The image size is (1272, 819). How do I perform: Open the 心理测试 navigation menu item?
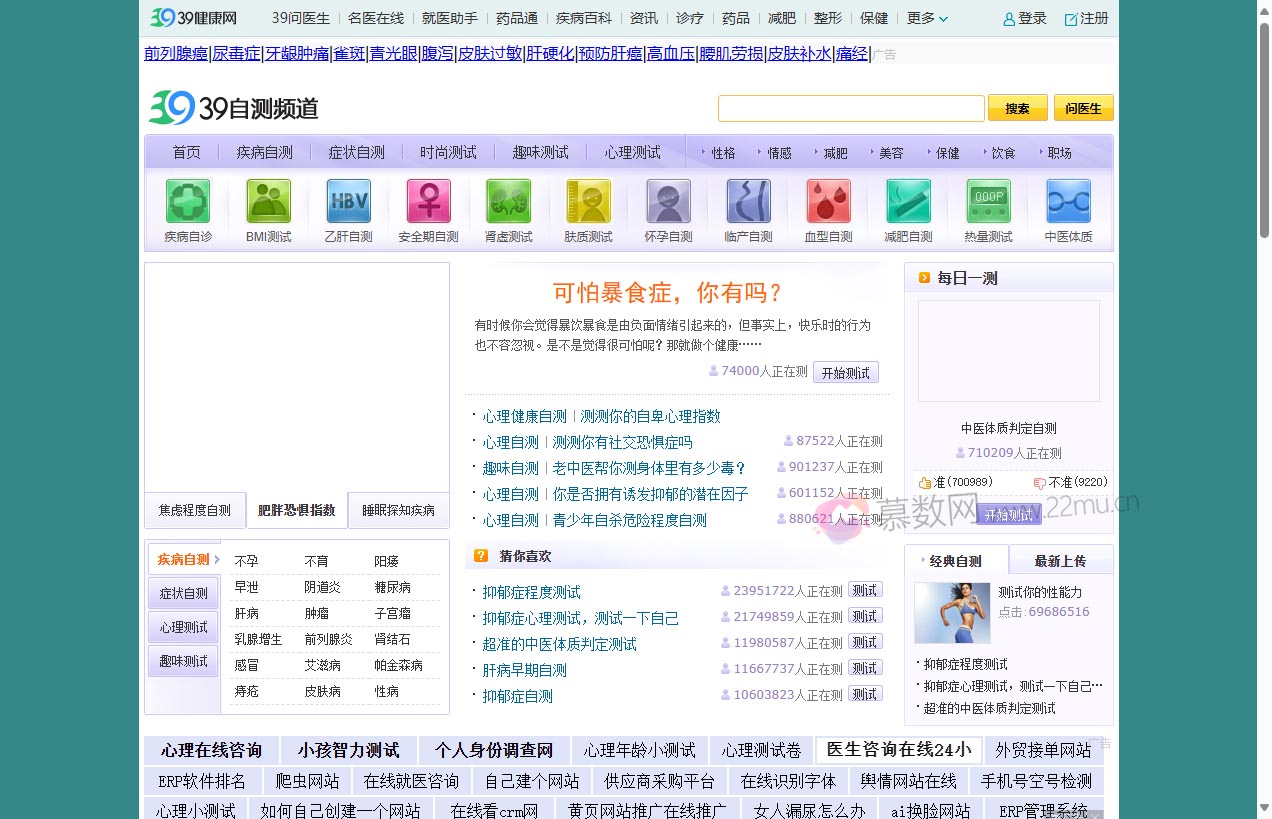pyautogui.click(x=631, y=152)
